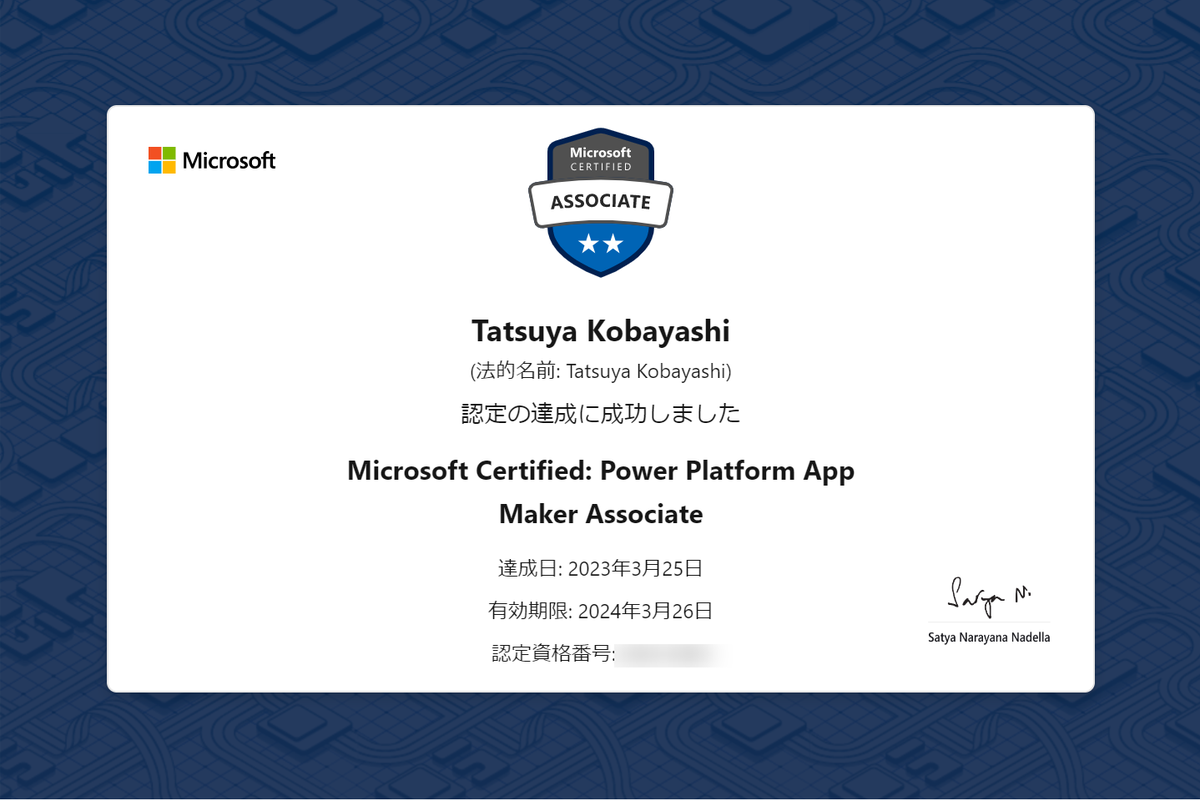Click the legal name line in parentheses
This screenshot has height=801, width=1200.
tap(601, 372)
